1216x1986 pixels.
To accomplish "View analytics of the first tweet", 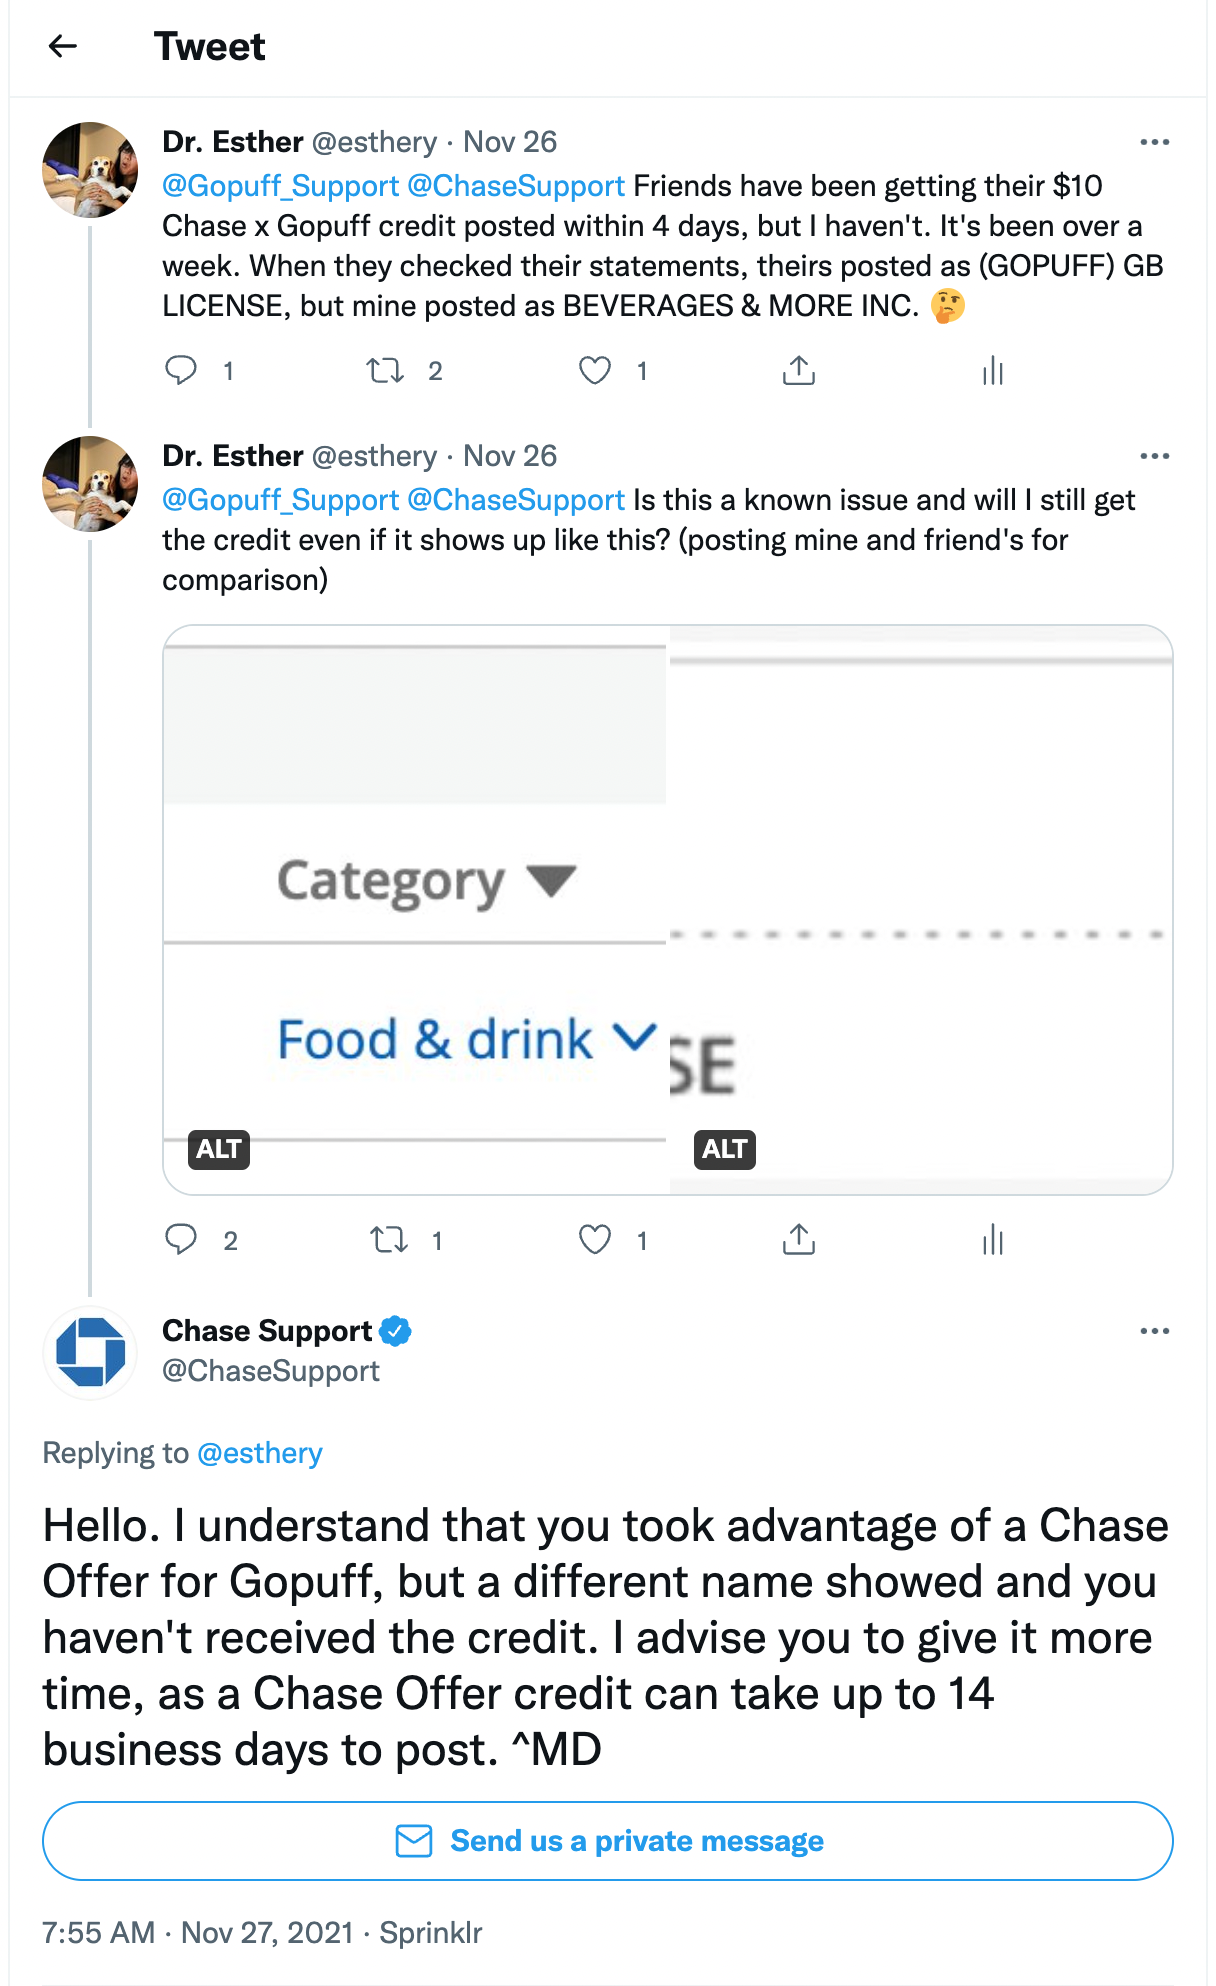I will pyautogui.click(x=992, y=371).
